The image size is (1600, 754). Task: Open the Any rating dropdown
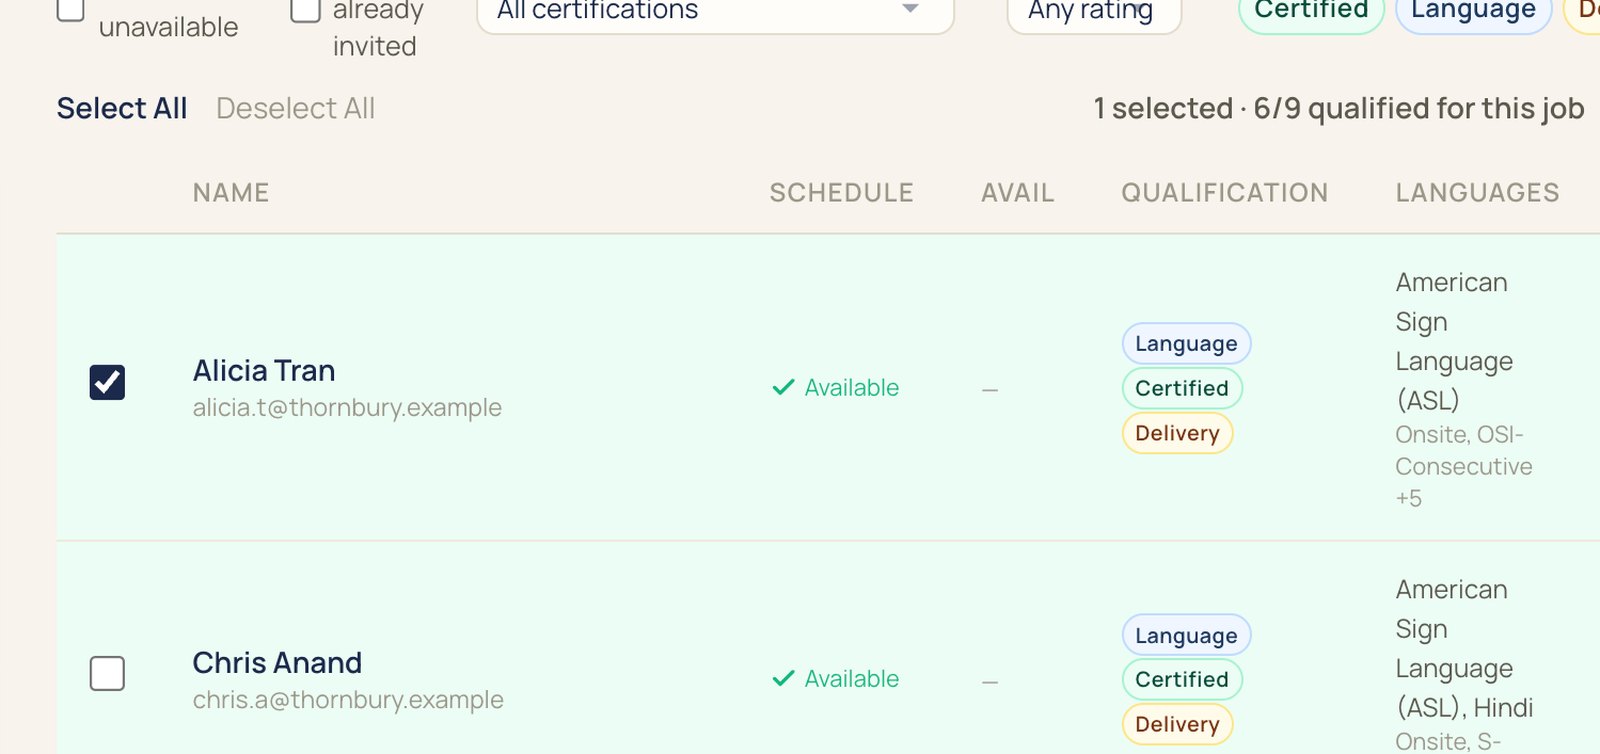pos(1094,12)
